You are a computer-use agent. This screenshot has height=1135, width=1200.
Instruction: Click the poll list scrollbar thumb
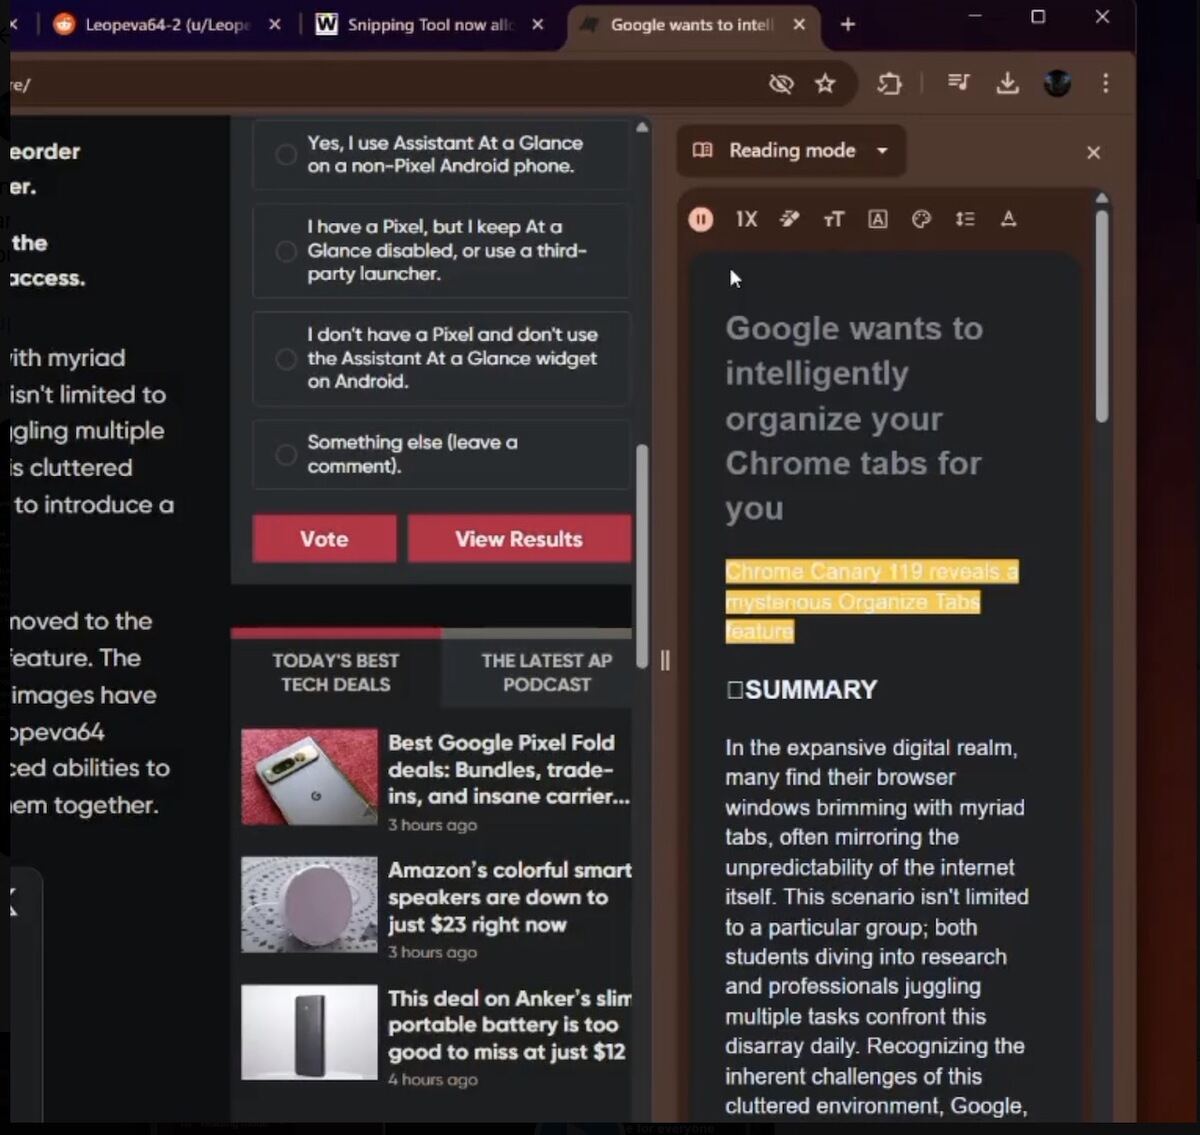click(642, 555)
